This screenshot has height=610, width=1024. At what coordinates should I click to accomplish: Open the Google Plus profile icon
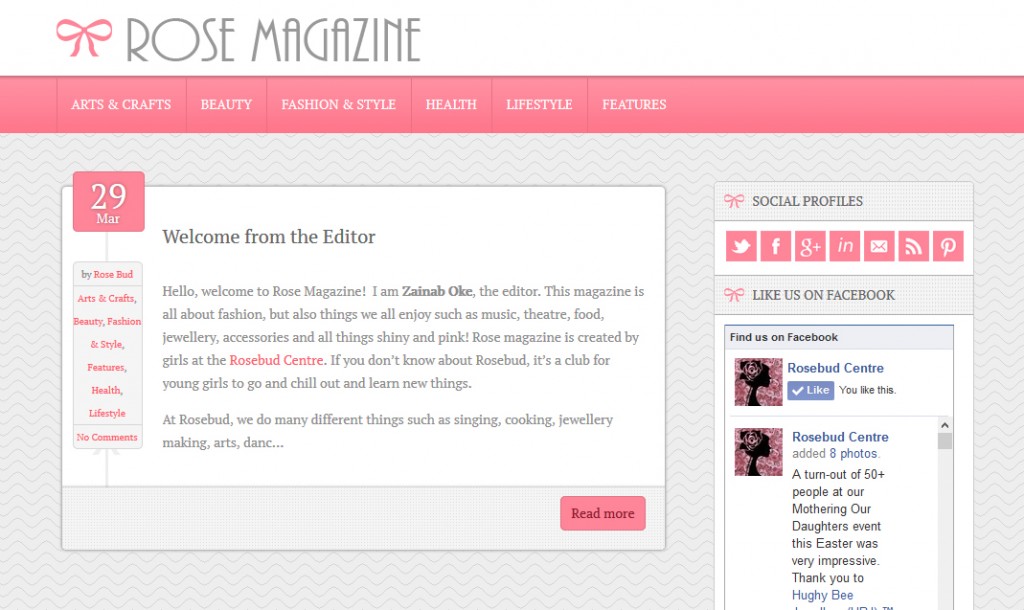810,246
